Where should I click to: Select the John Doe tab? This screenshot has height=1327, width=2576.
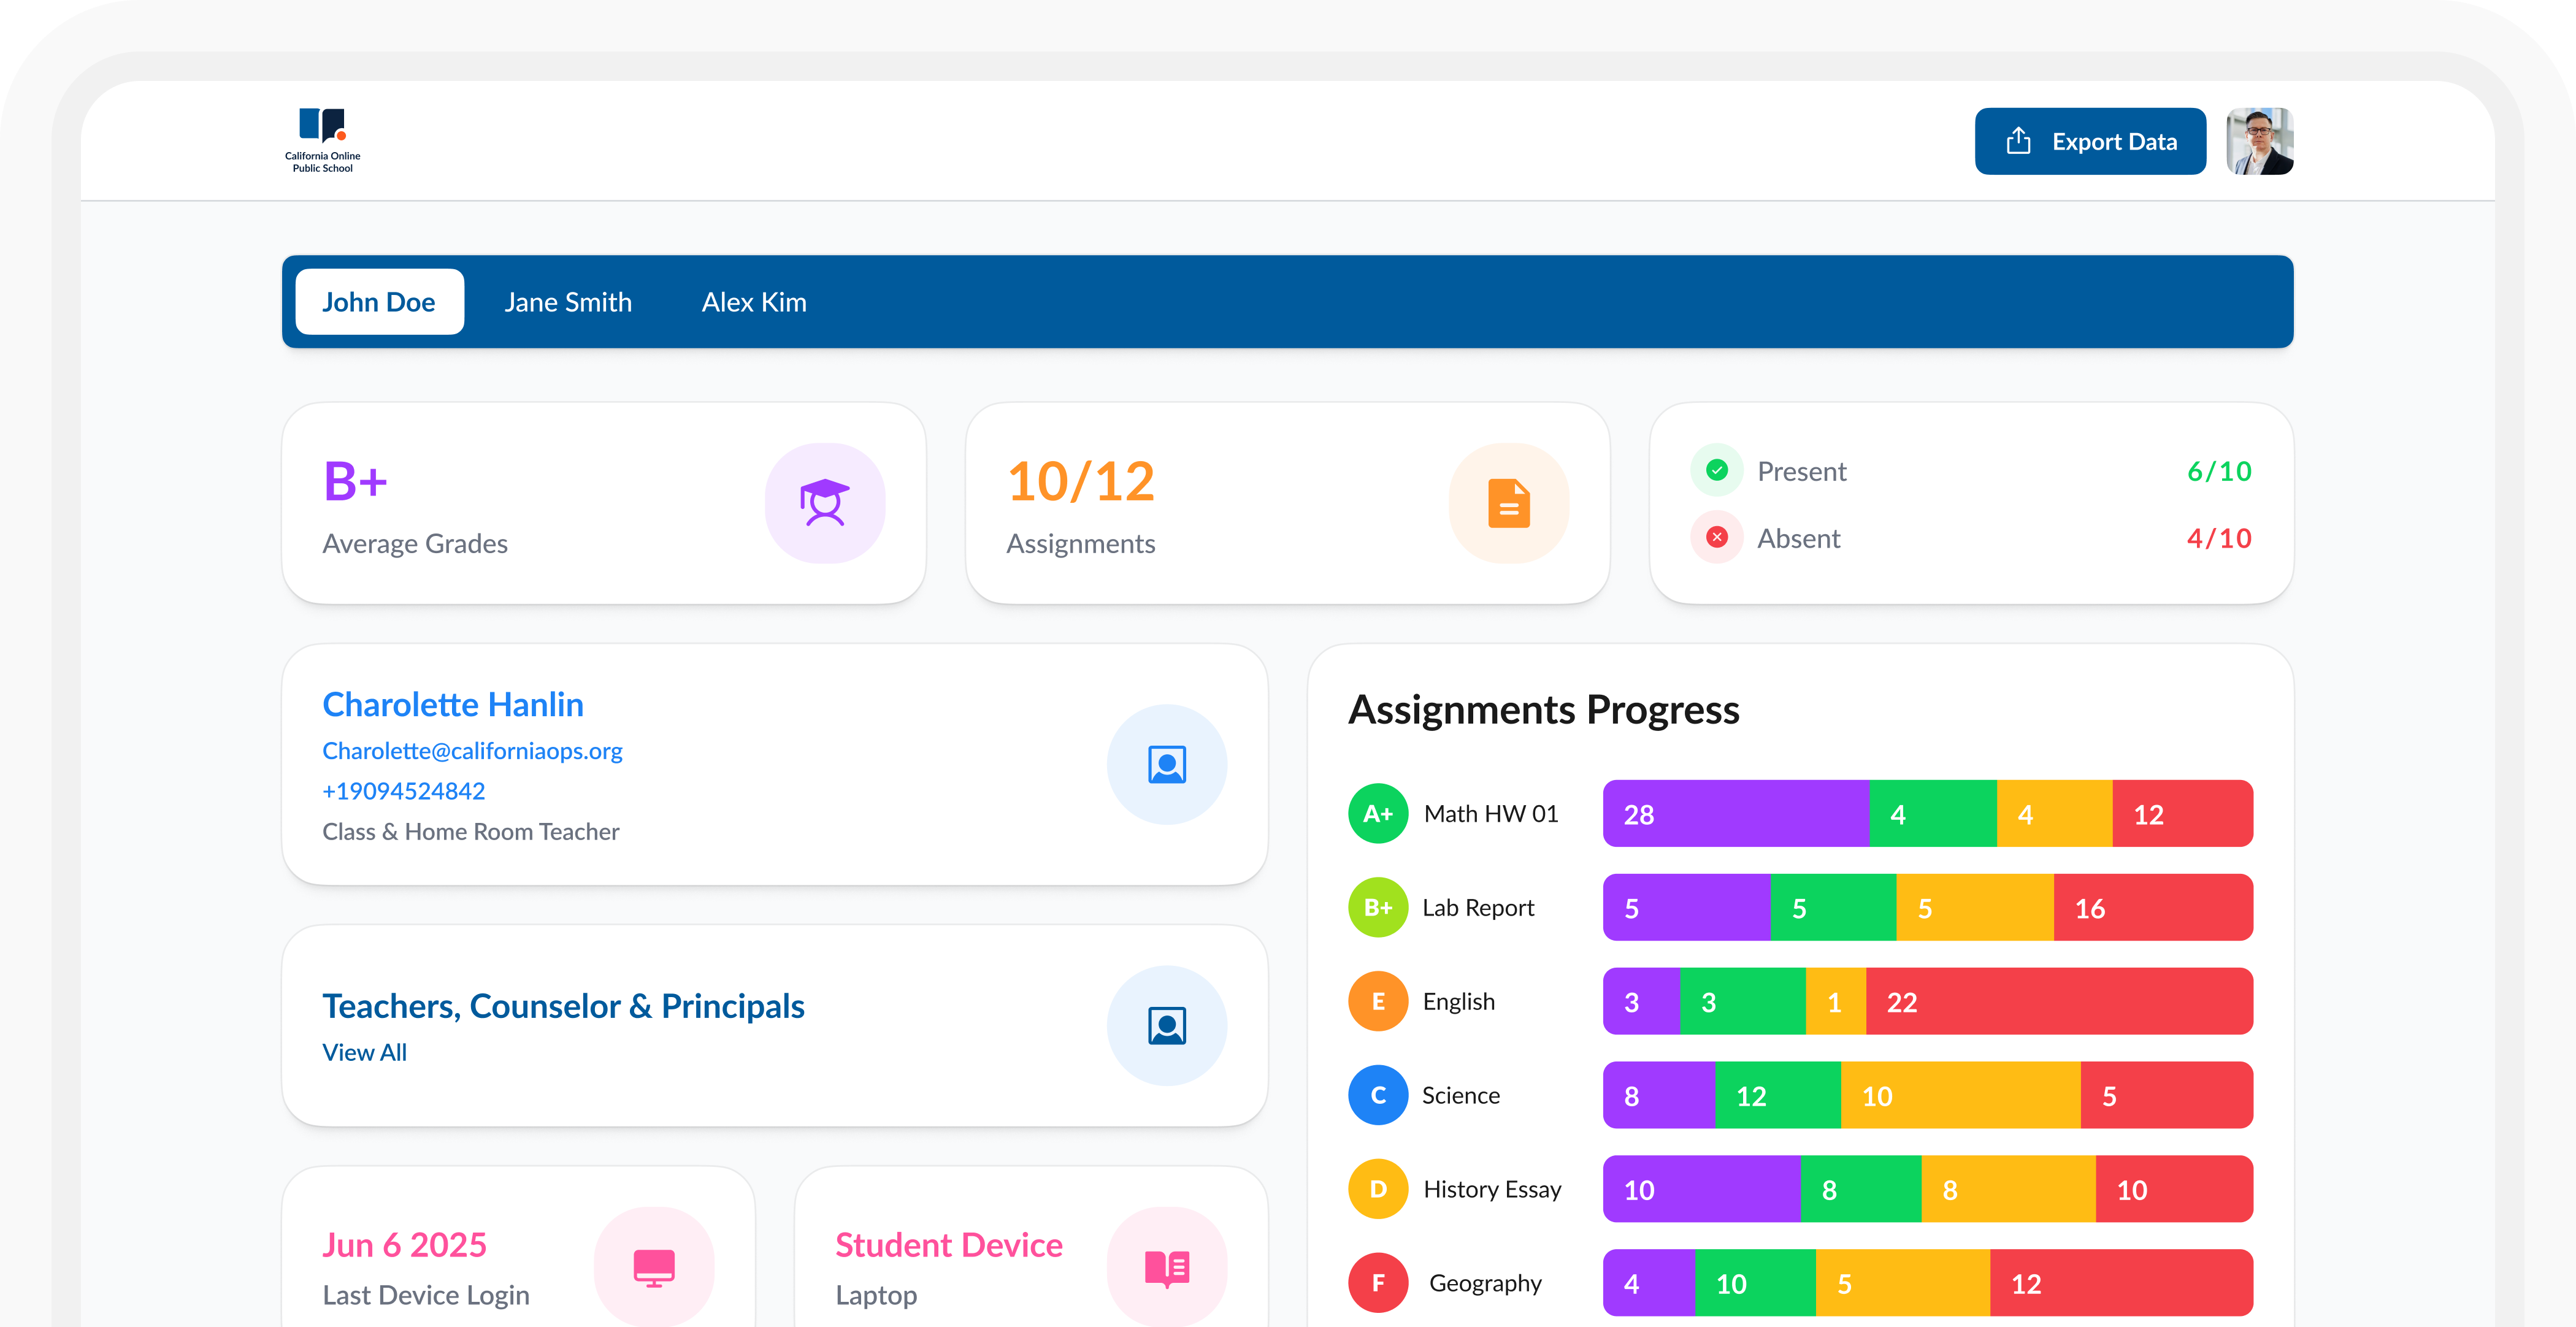click(x=379, y=302)
